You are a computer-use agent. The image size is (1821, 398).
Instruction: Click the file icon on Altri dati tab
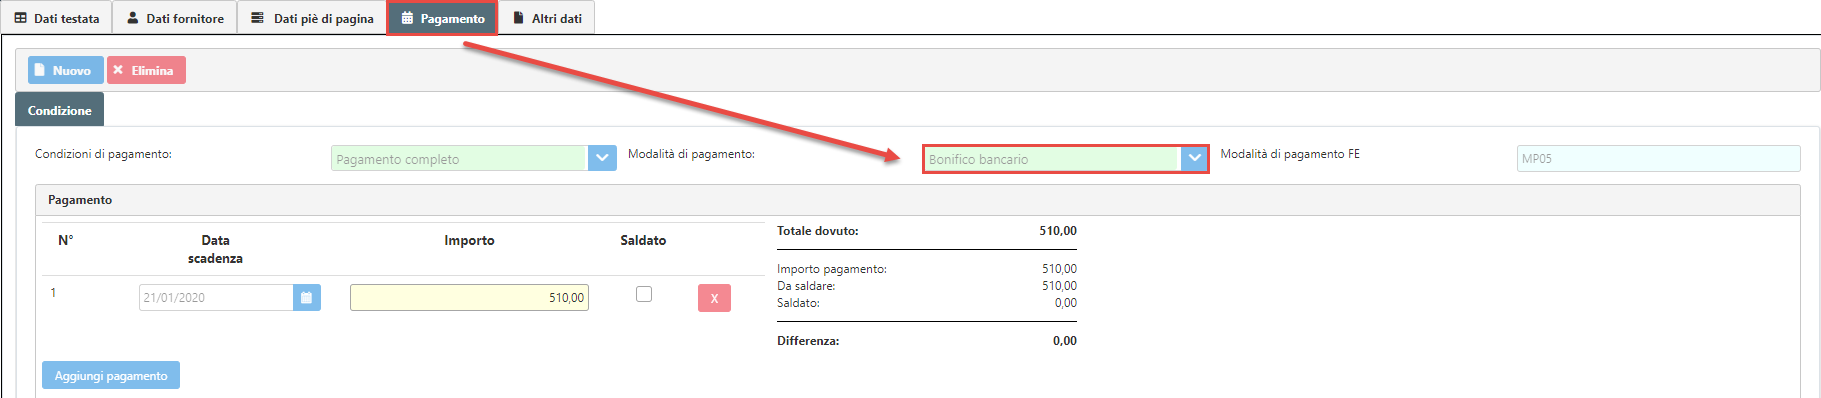(518, 18)
